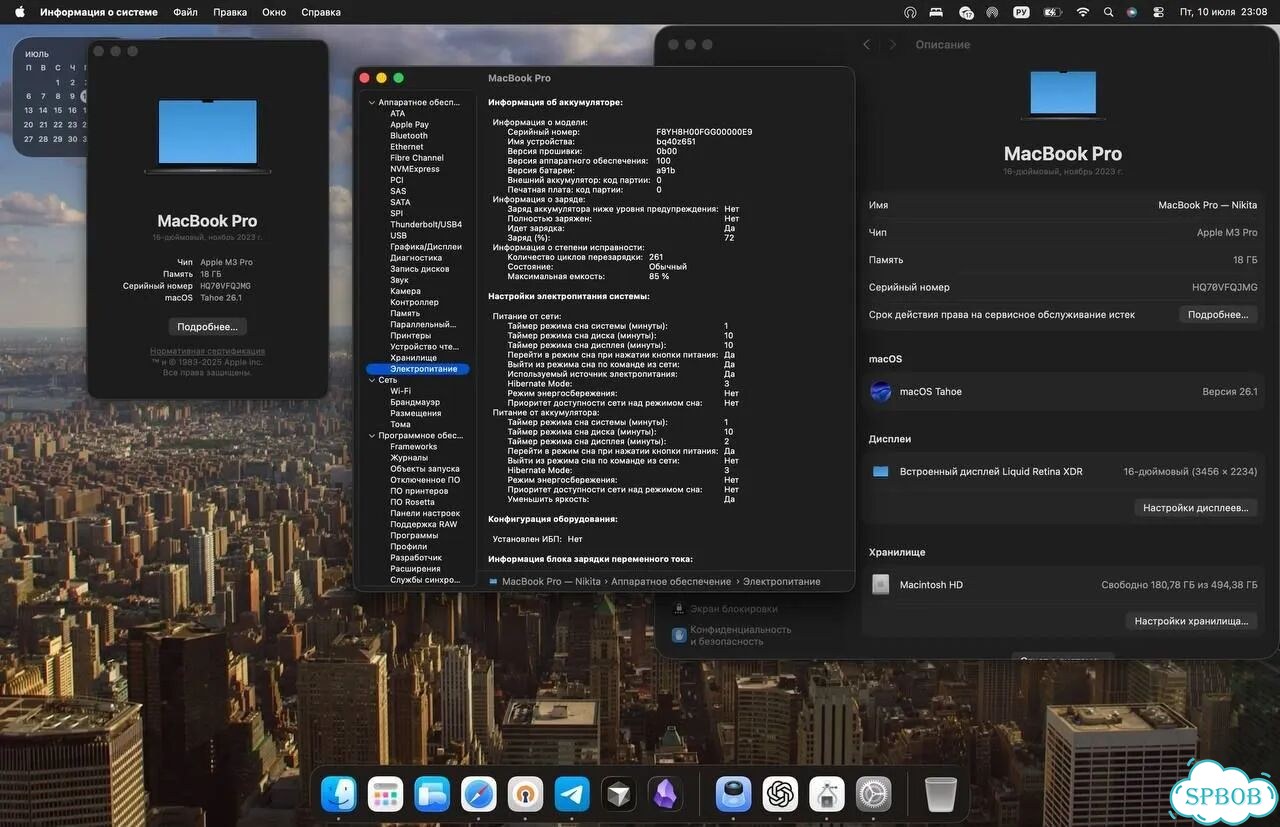
Task: Collapse the Аппаратное обеспечение tree section
Action: tap(372, 102)
